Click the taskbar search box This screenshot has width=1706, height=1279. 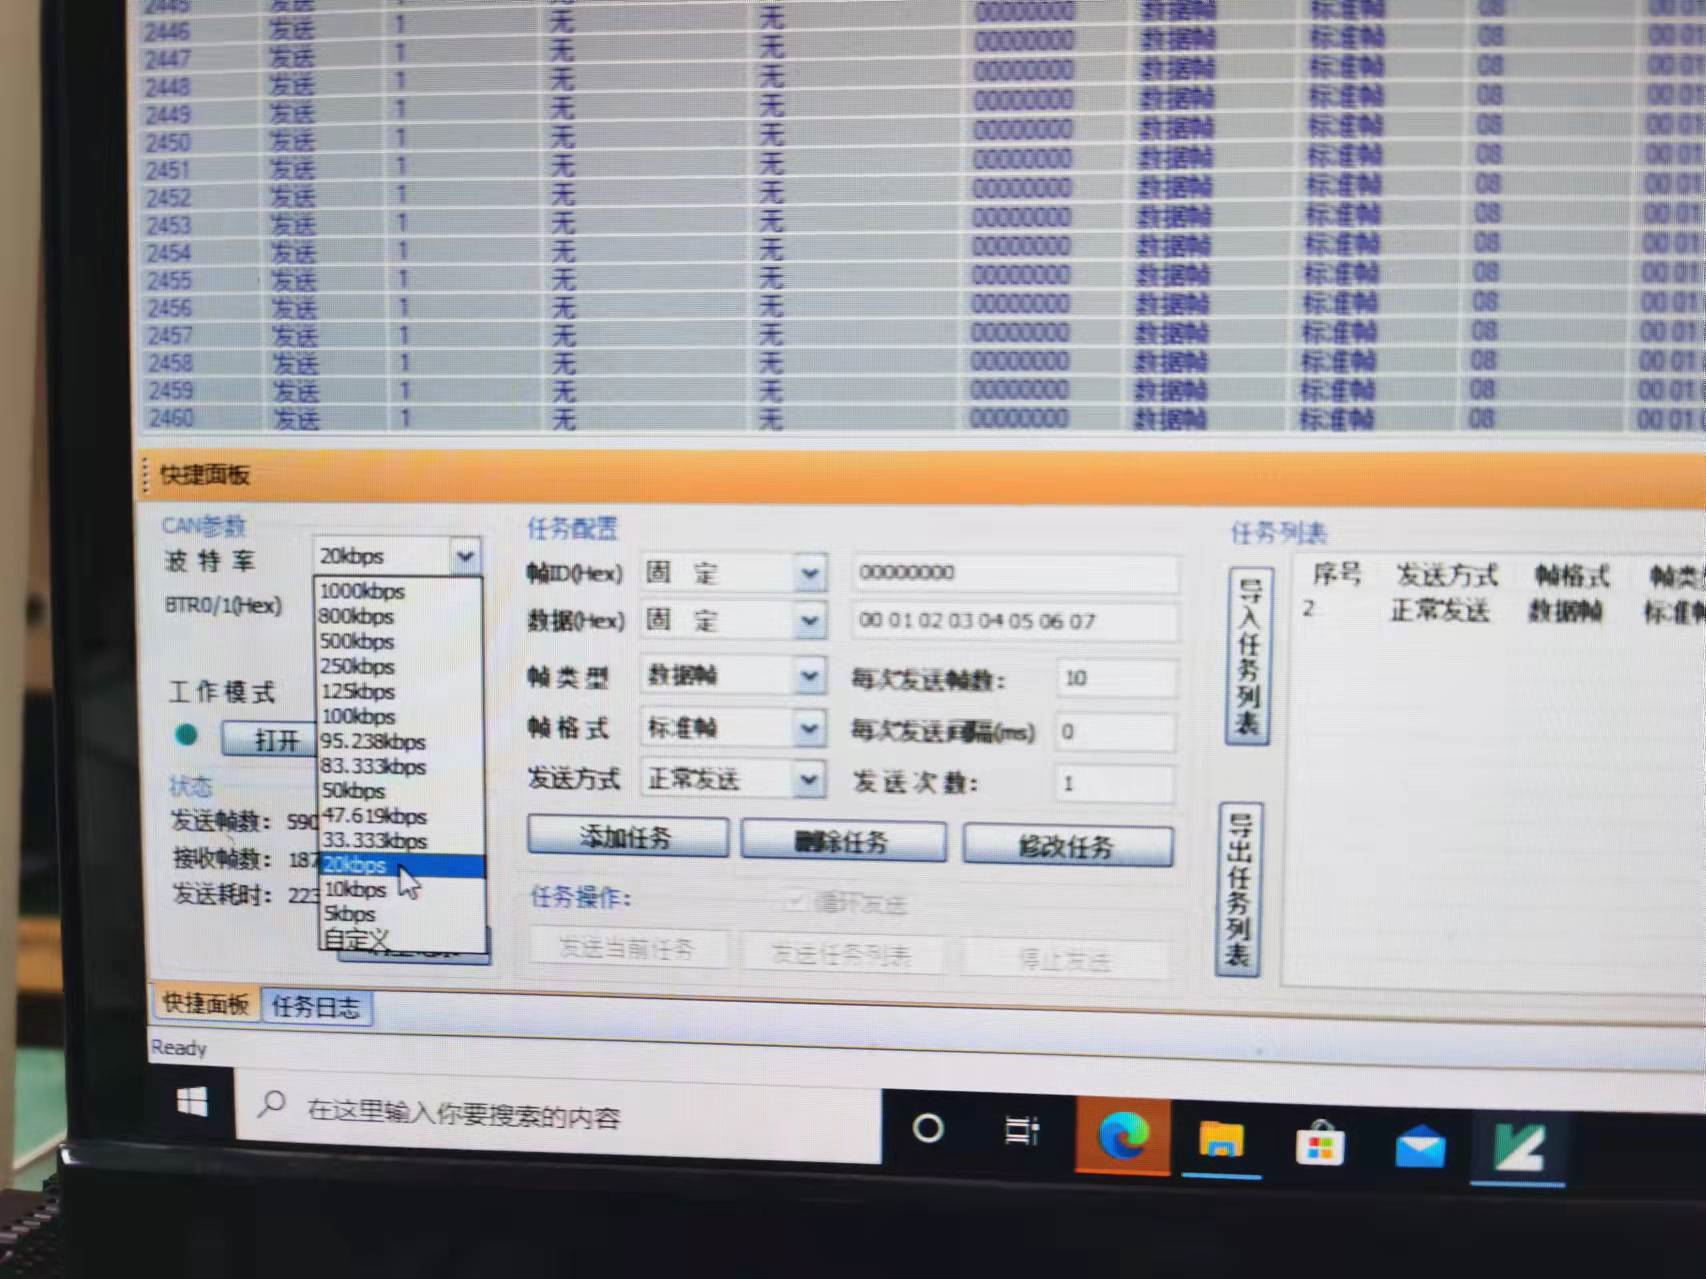pos(558,1115)
